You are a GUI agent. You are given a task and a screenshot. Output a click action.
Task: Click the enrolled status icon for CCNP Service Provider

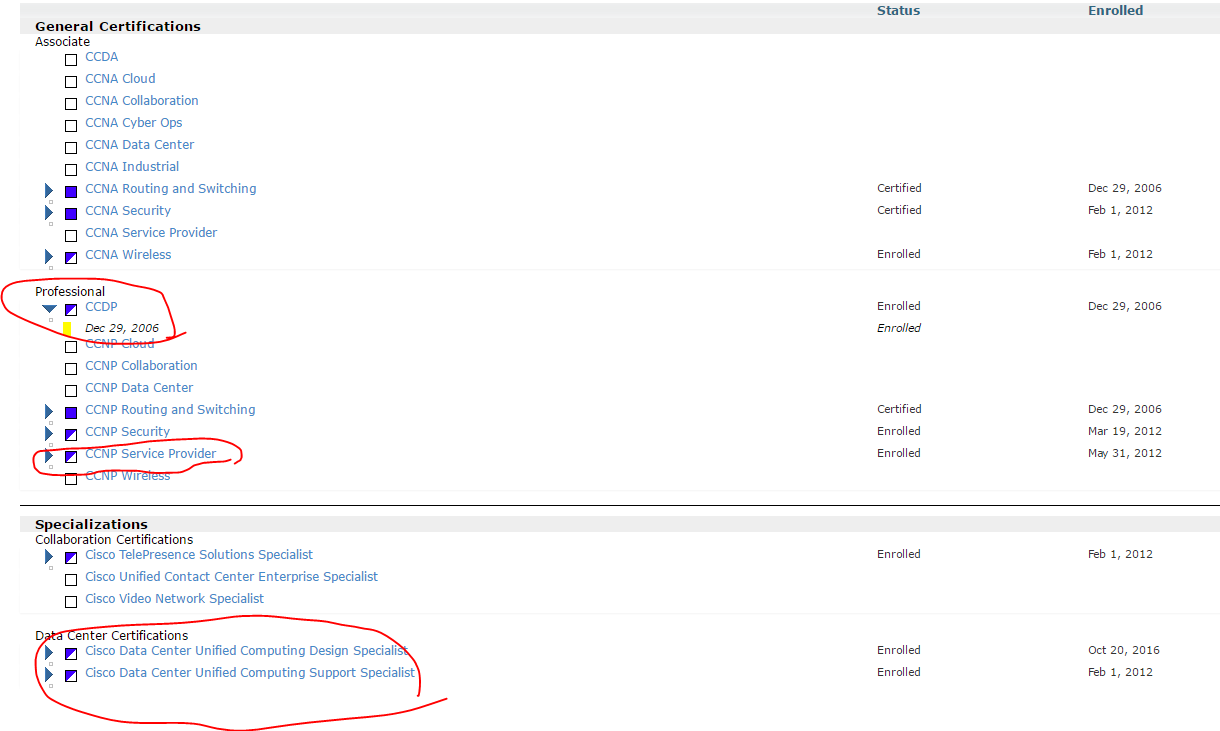71,457
